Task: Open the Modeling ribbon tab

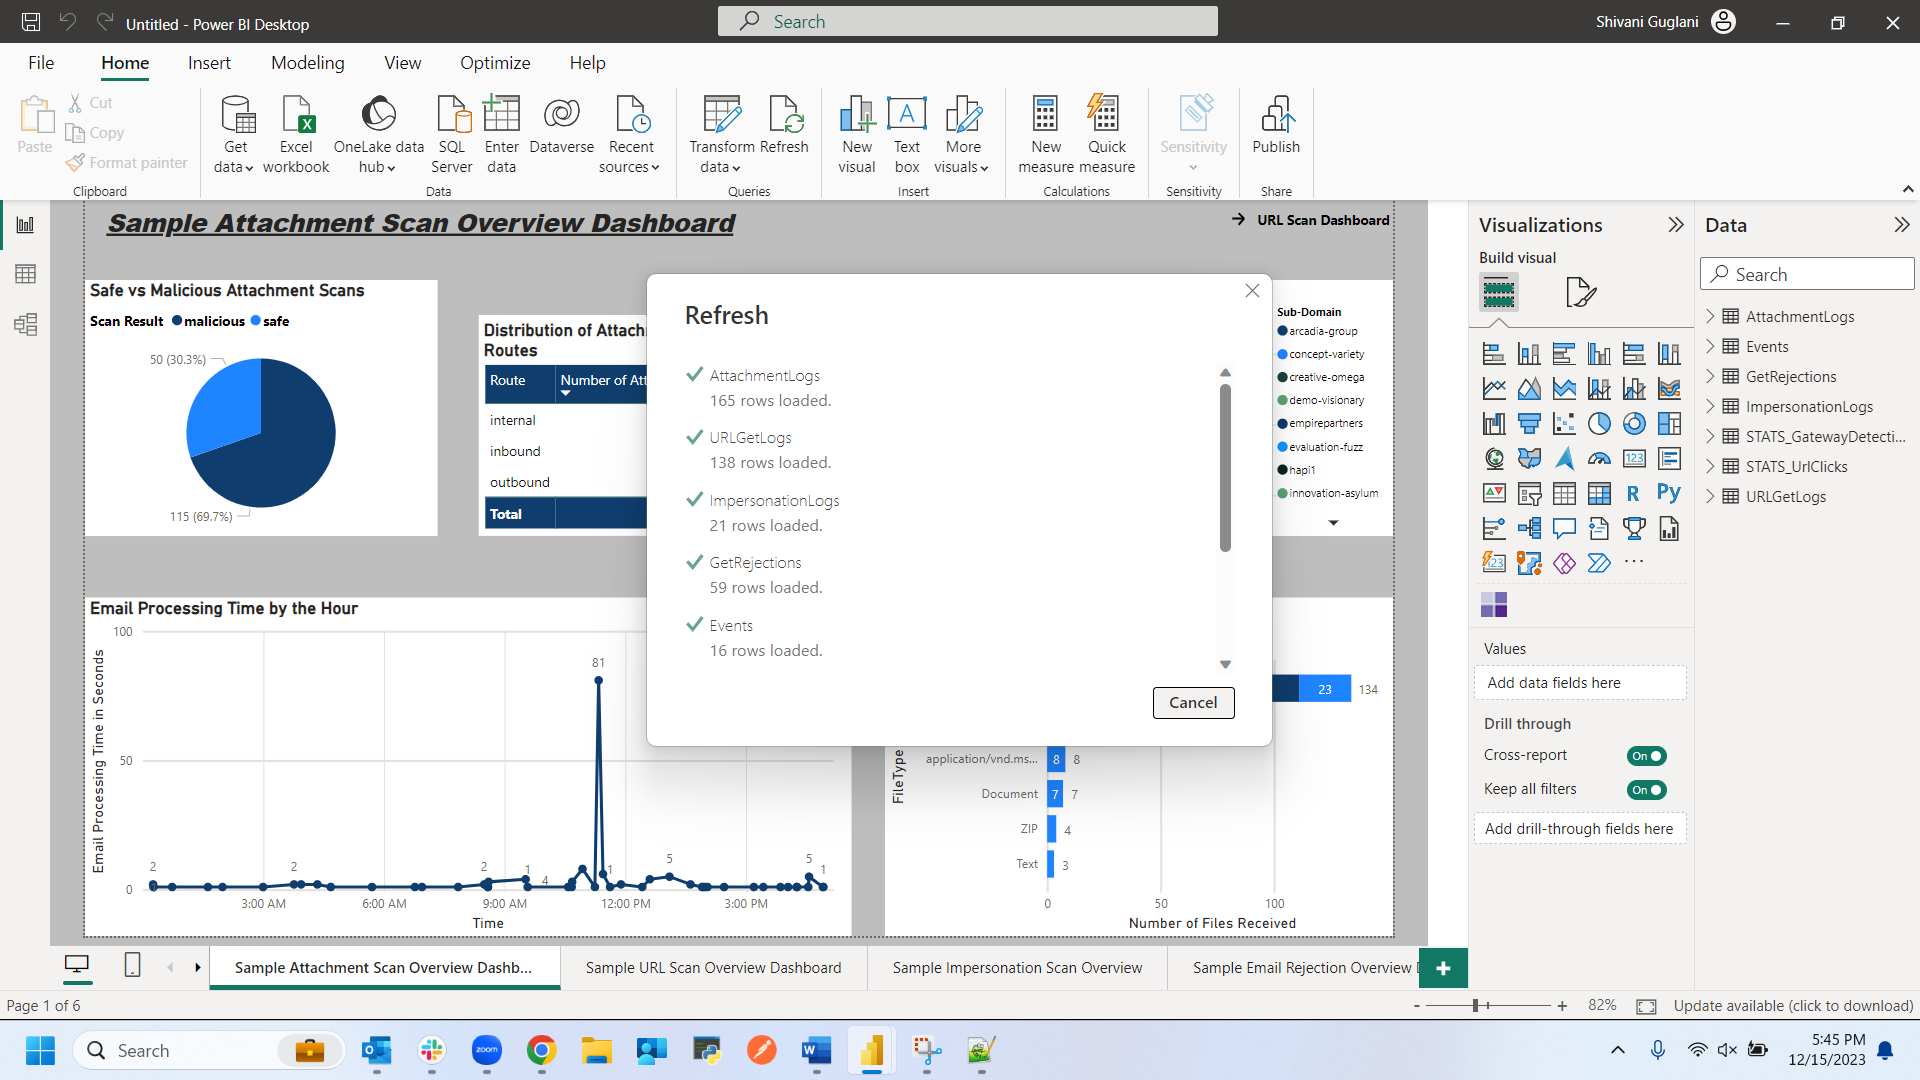Action: point(307,63)
